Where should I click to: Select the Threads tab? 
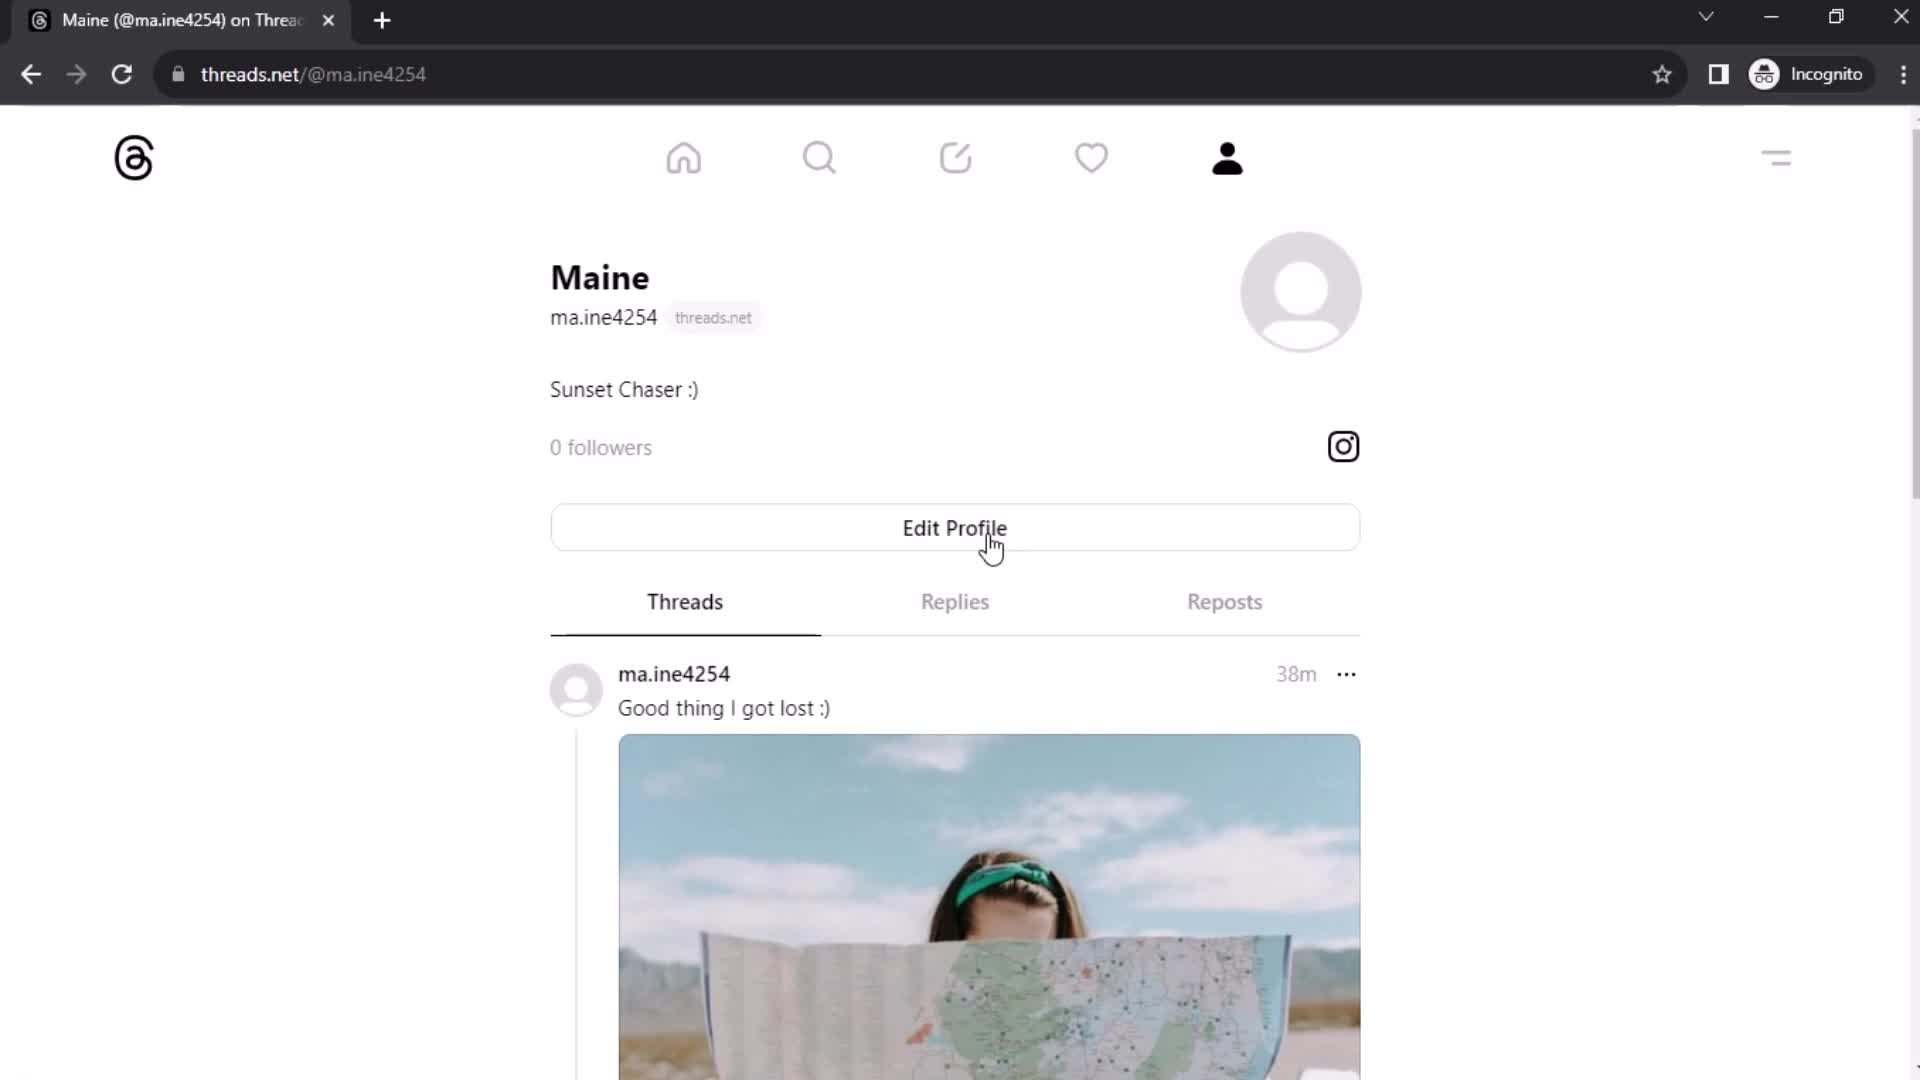pyautogui.click(x=684, y=601)
